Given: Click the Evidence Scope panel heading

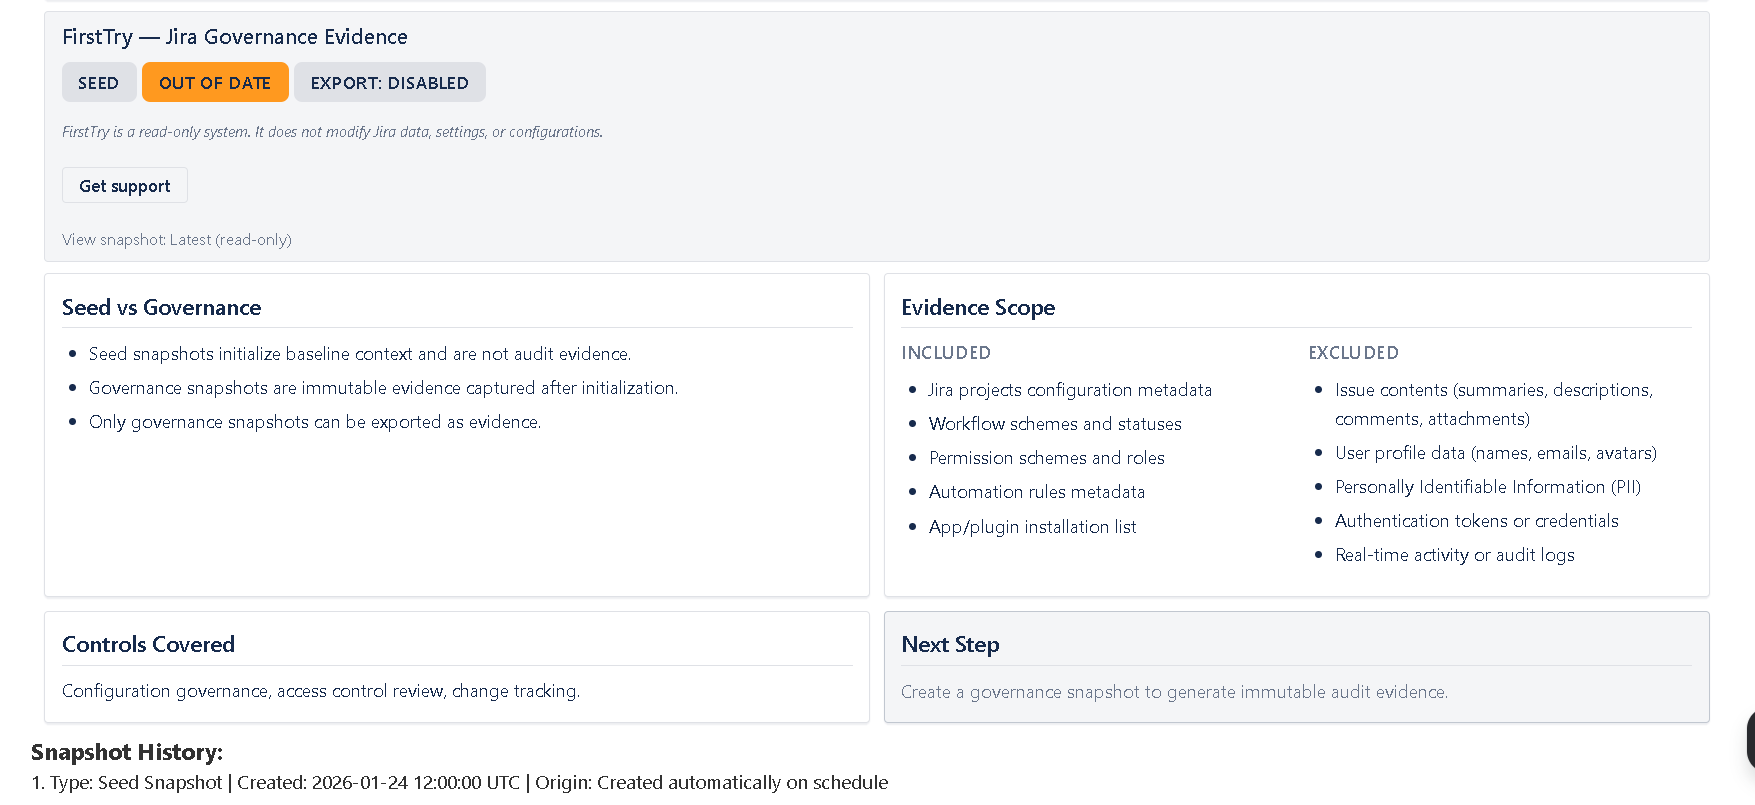Looking at the screenshot, I should pyautogui.click(x=978, y=307).
